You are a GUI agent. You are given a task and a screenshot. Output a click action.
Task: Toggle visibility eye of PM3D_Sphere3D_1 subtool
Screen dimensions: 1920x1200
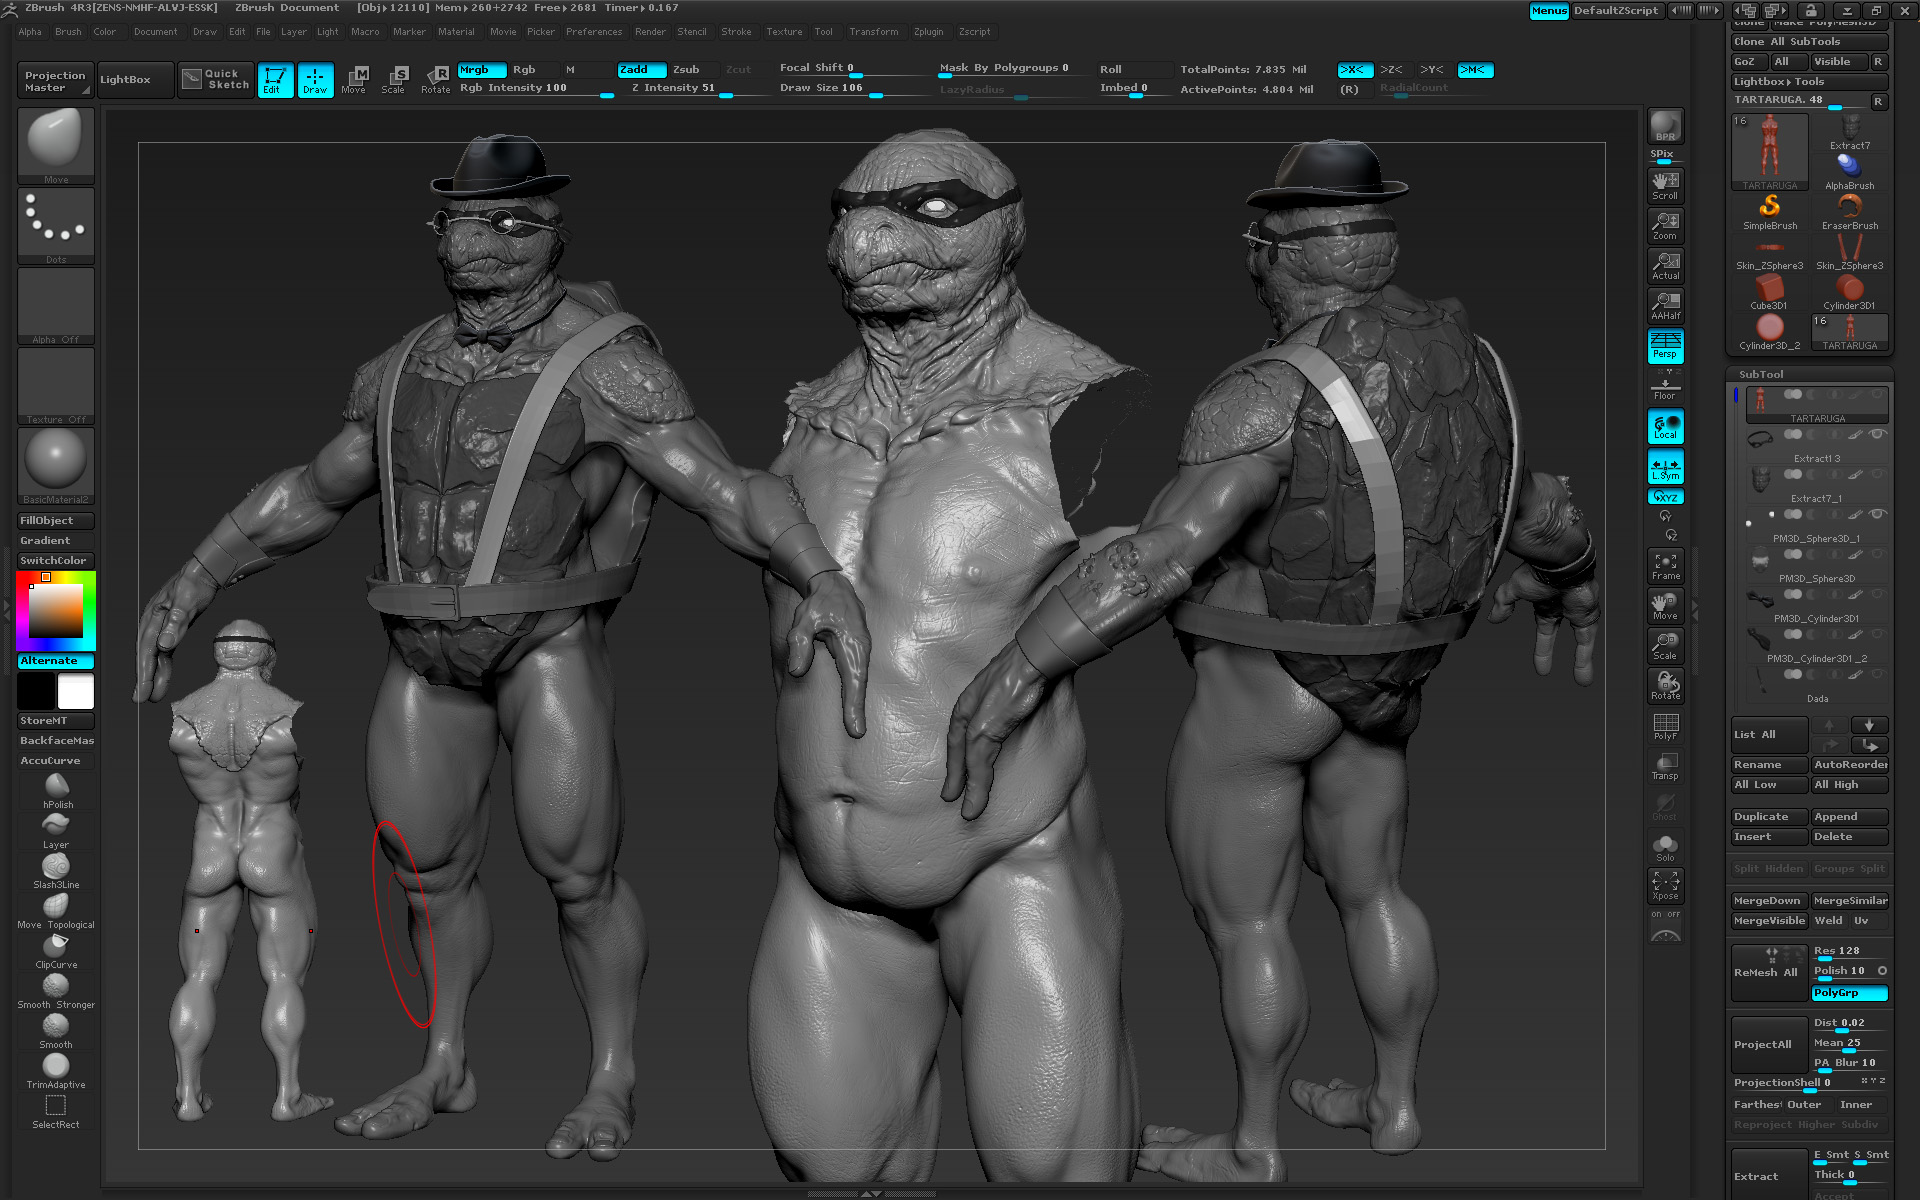point(1878,514)
